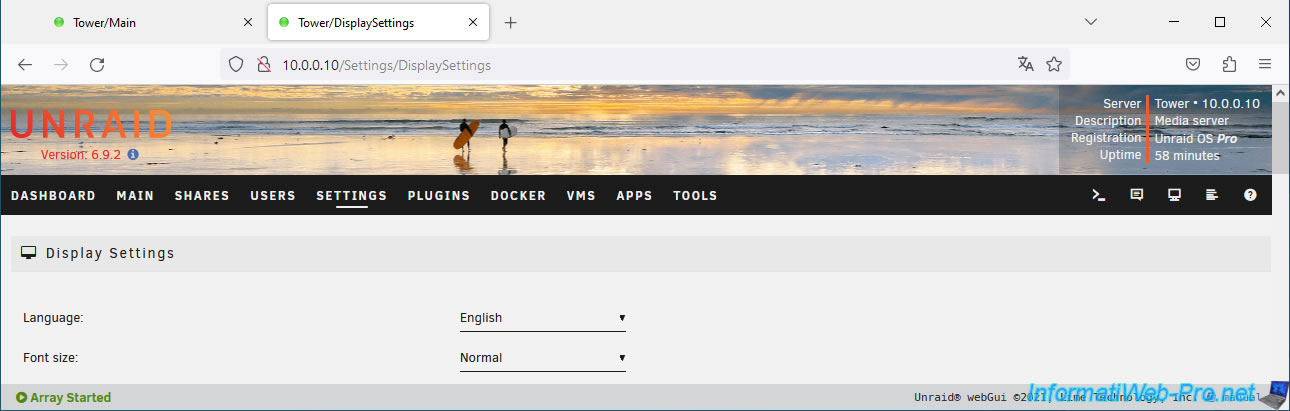The image size is (1290, 411).
Task: Click the system info monitor icon
Action: (x=1174, y=196)
